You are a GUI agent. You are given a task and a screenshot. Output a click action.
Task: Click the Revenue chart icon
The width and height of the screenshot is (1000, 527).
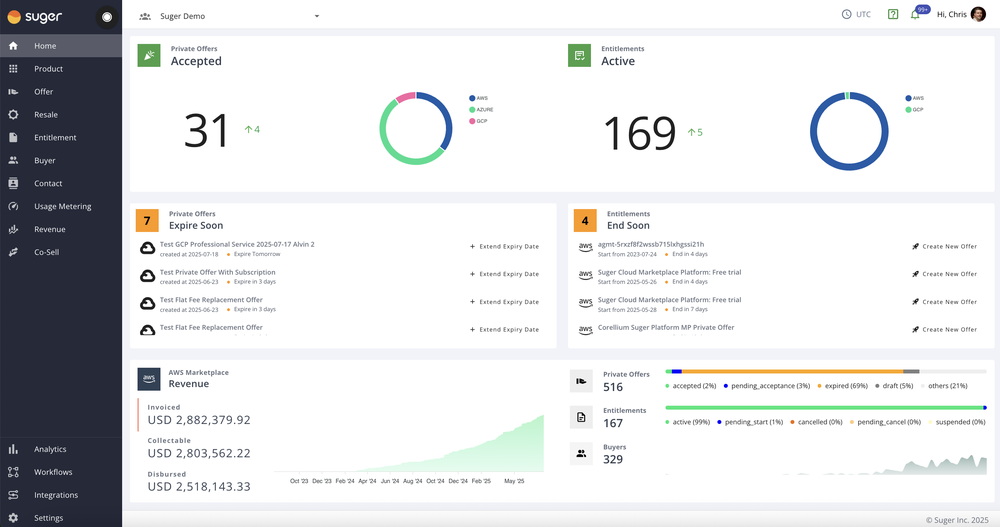pyautogui.click(x=13, y=229)
